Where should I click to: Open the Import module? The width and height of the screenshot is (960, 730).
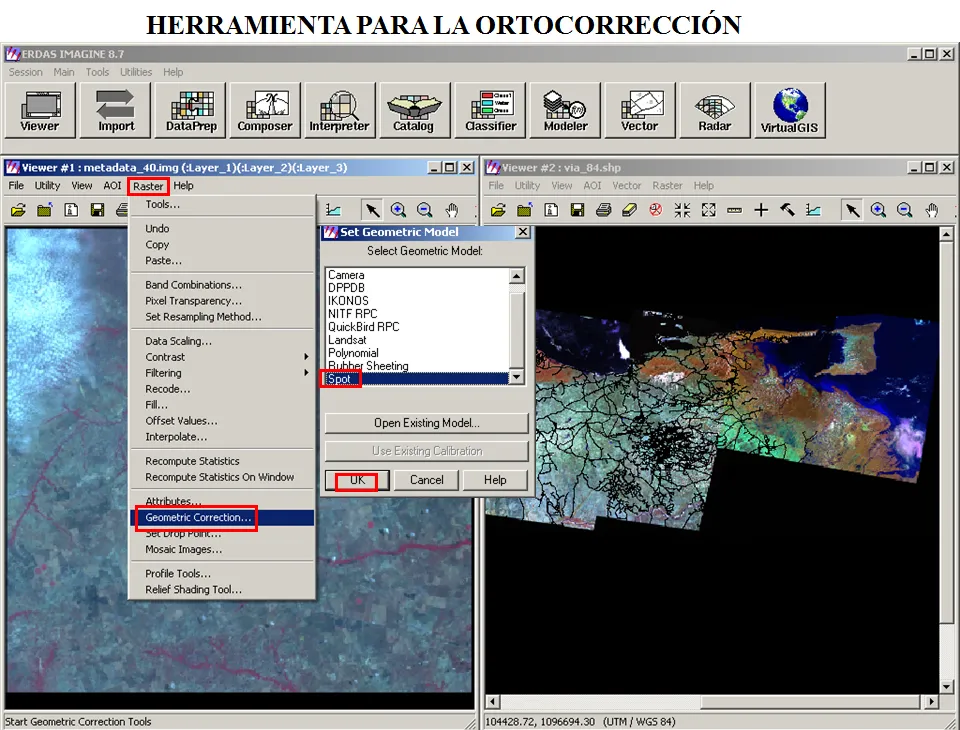[116, 110]
